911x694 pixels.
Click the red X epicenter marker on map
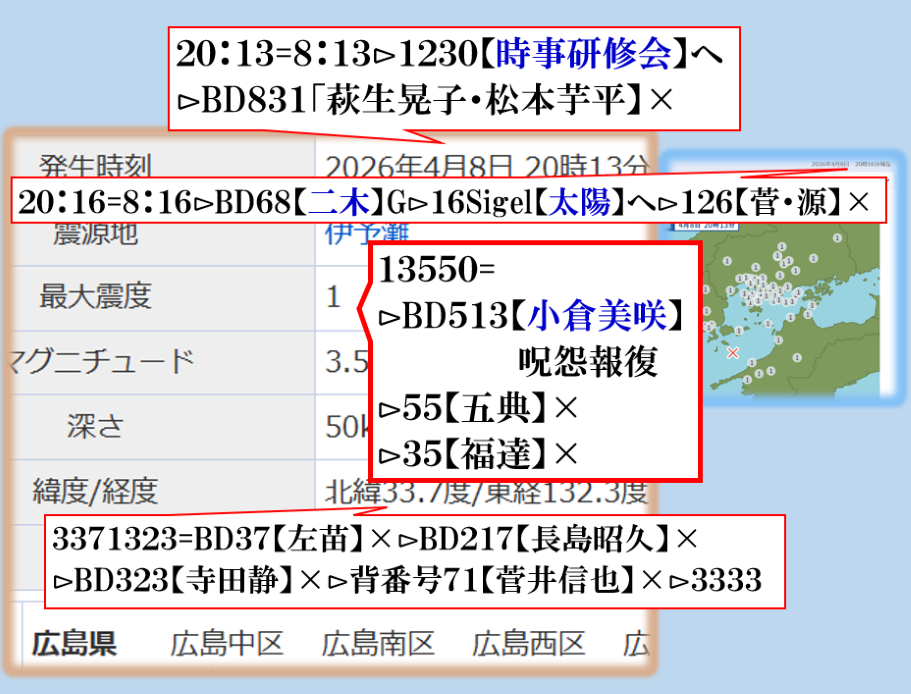click(x=733, y=353)
